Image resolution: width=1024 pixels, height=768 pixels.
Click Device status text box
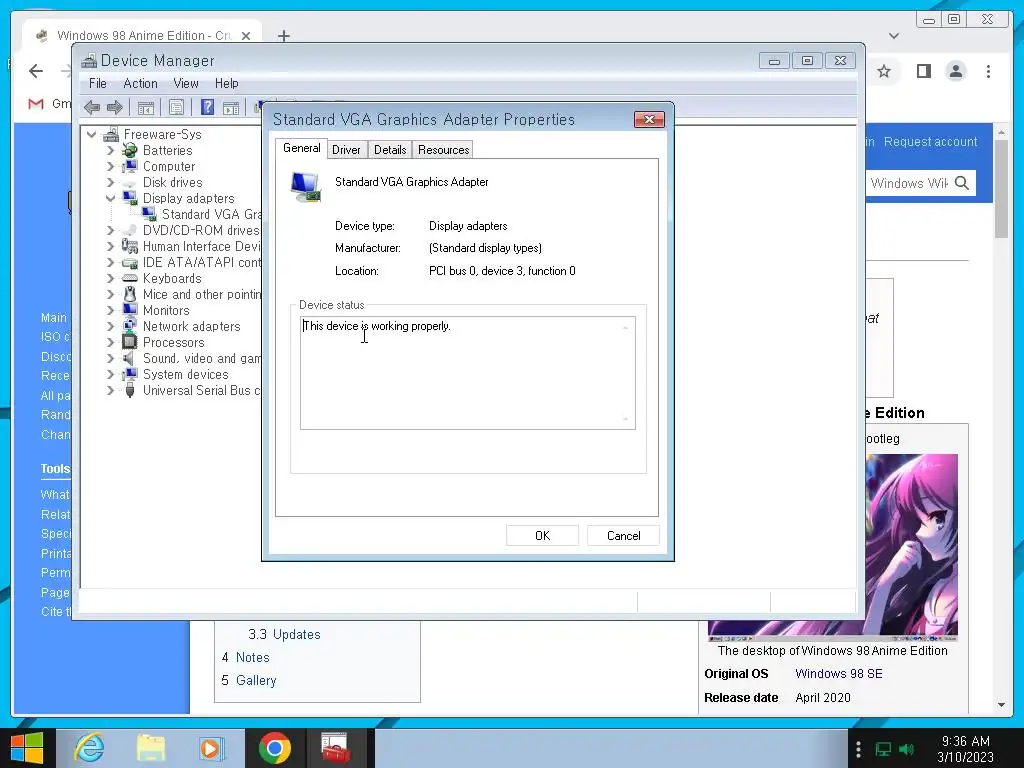[468, 373]
